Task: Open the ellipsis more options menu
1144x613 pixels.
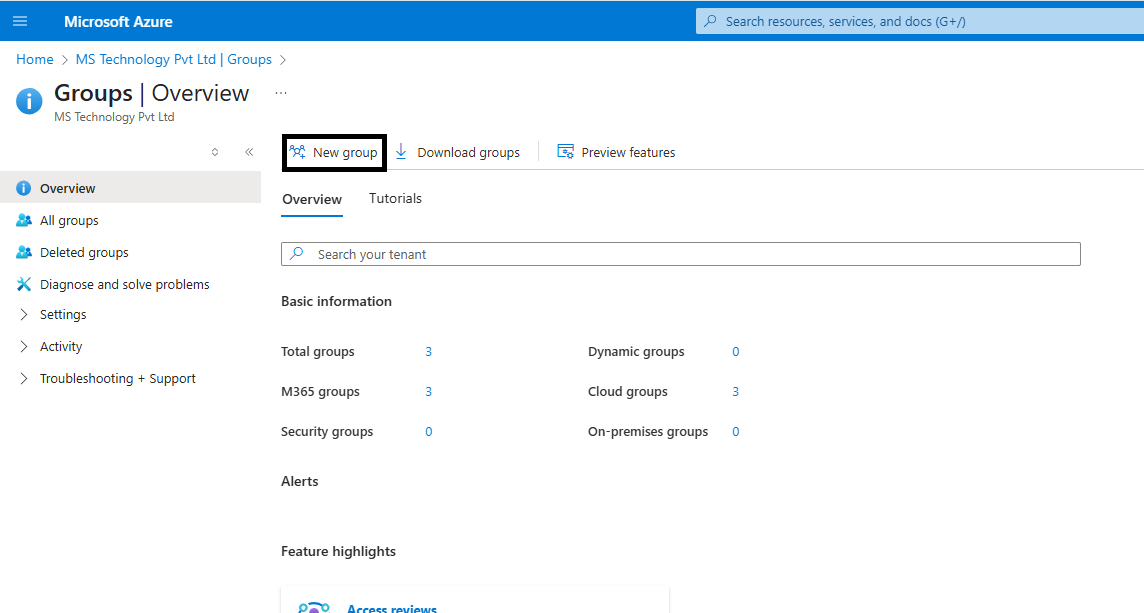Action: 281,93
